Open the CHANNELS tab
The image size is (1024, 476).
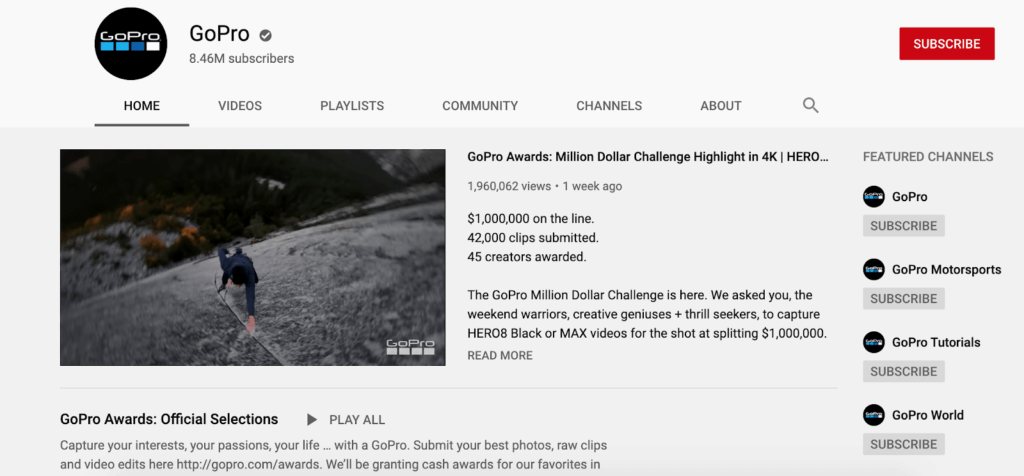pyautogui.click(x=609, y=106)
